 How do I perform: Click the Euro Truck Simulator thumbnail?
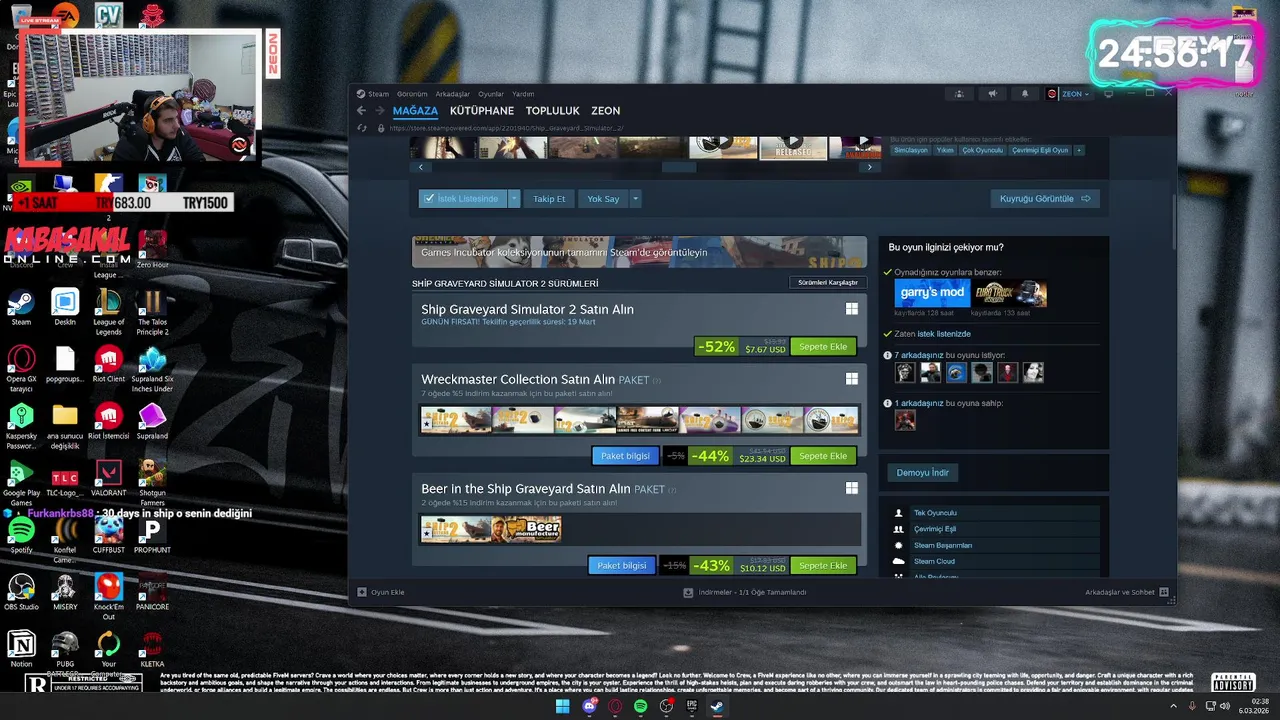tap(1011, 293)
